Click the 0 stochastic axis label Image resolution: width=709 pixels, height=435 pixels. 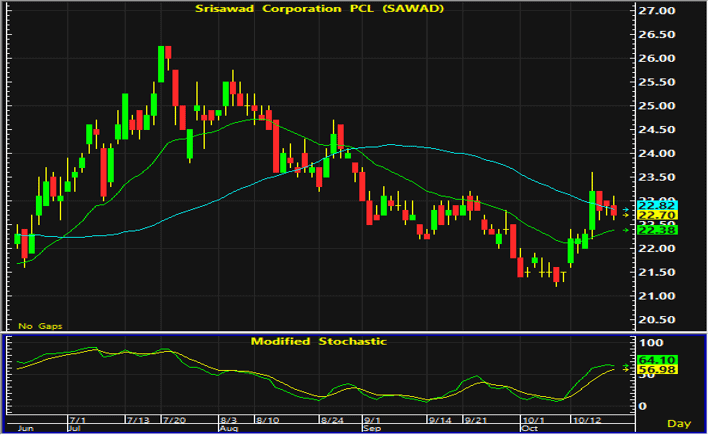point(642,406)
